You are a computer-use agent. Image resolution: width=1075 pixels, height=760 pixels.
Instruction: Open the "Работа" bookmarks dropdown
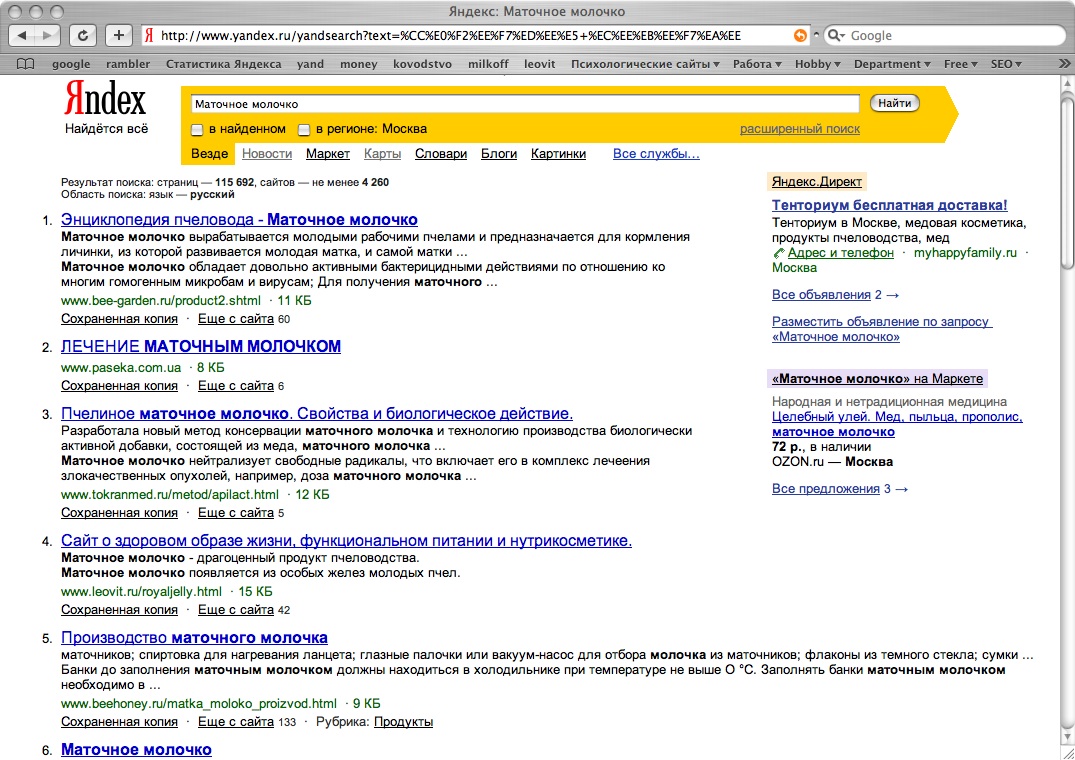[x=757, y=64]
